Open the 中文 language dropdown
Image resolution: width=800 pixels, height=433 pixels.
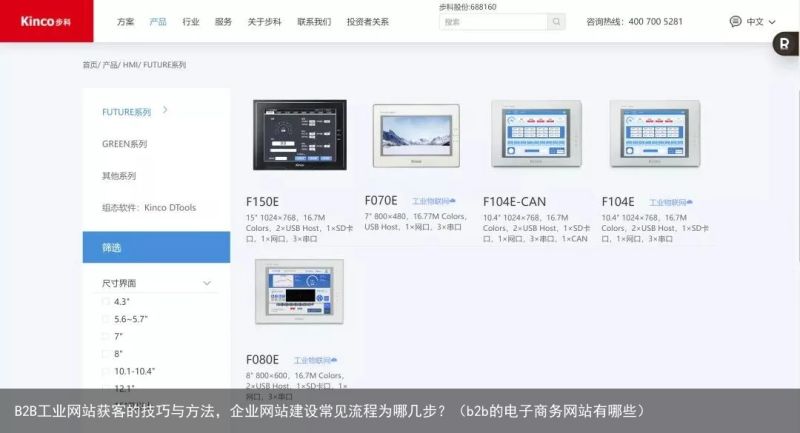tap(760, 22)
